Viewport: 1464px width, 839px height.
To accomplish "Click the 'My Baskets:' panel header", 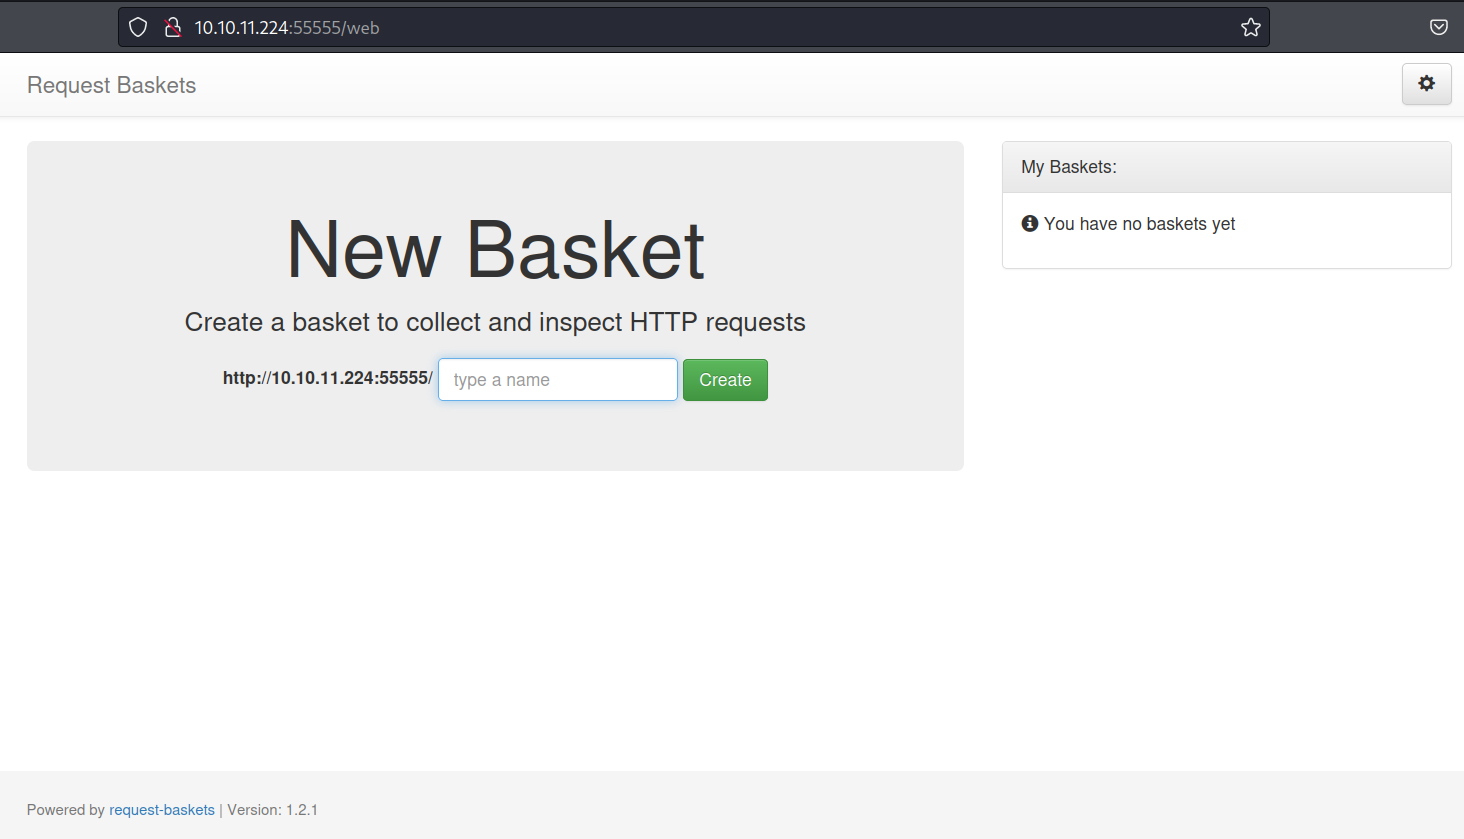I will point(1069,166).
